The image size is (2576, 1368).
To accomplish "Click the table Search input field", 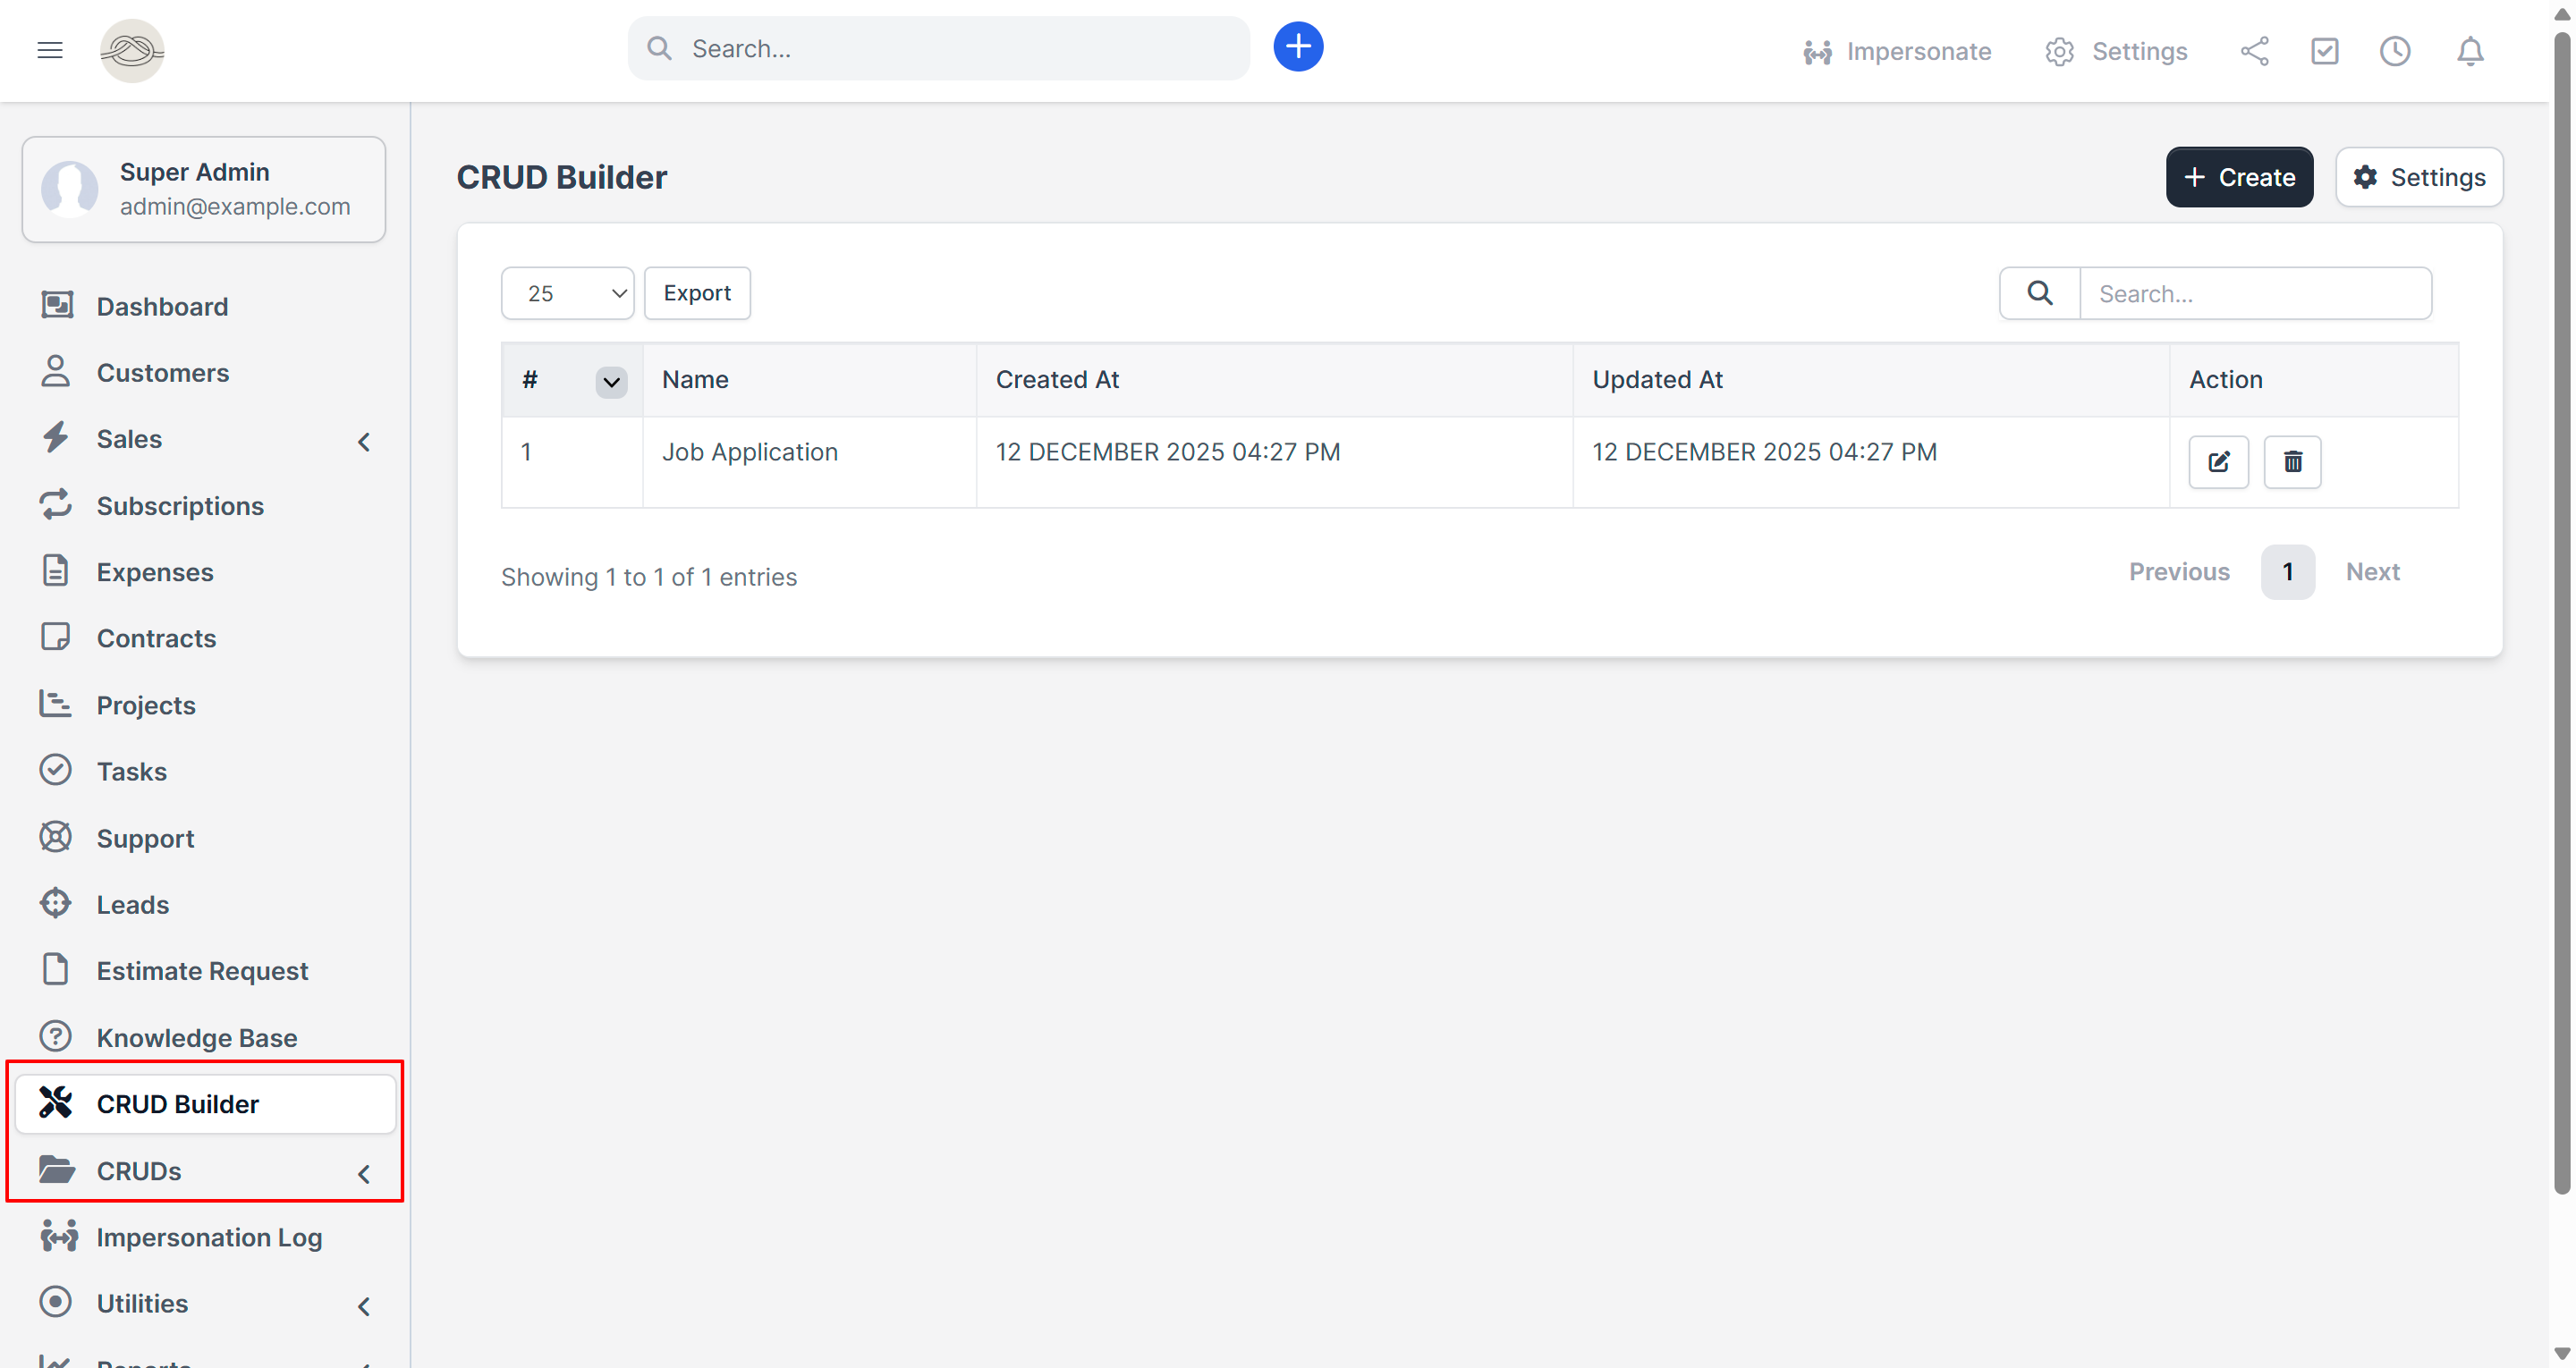I will coord(2254,293).
